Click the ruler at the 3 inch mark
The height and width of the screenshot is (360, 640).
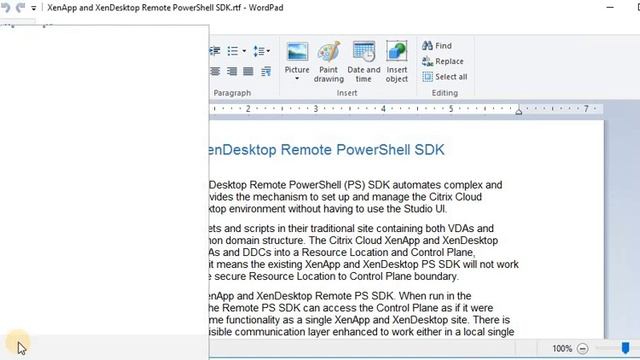pos(316,109)
